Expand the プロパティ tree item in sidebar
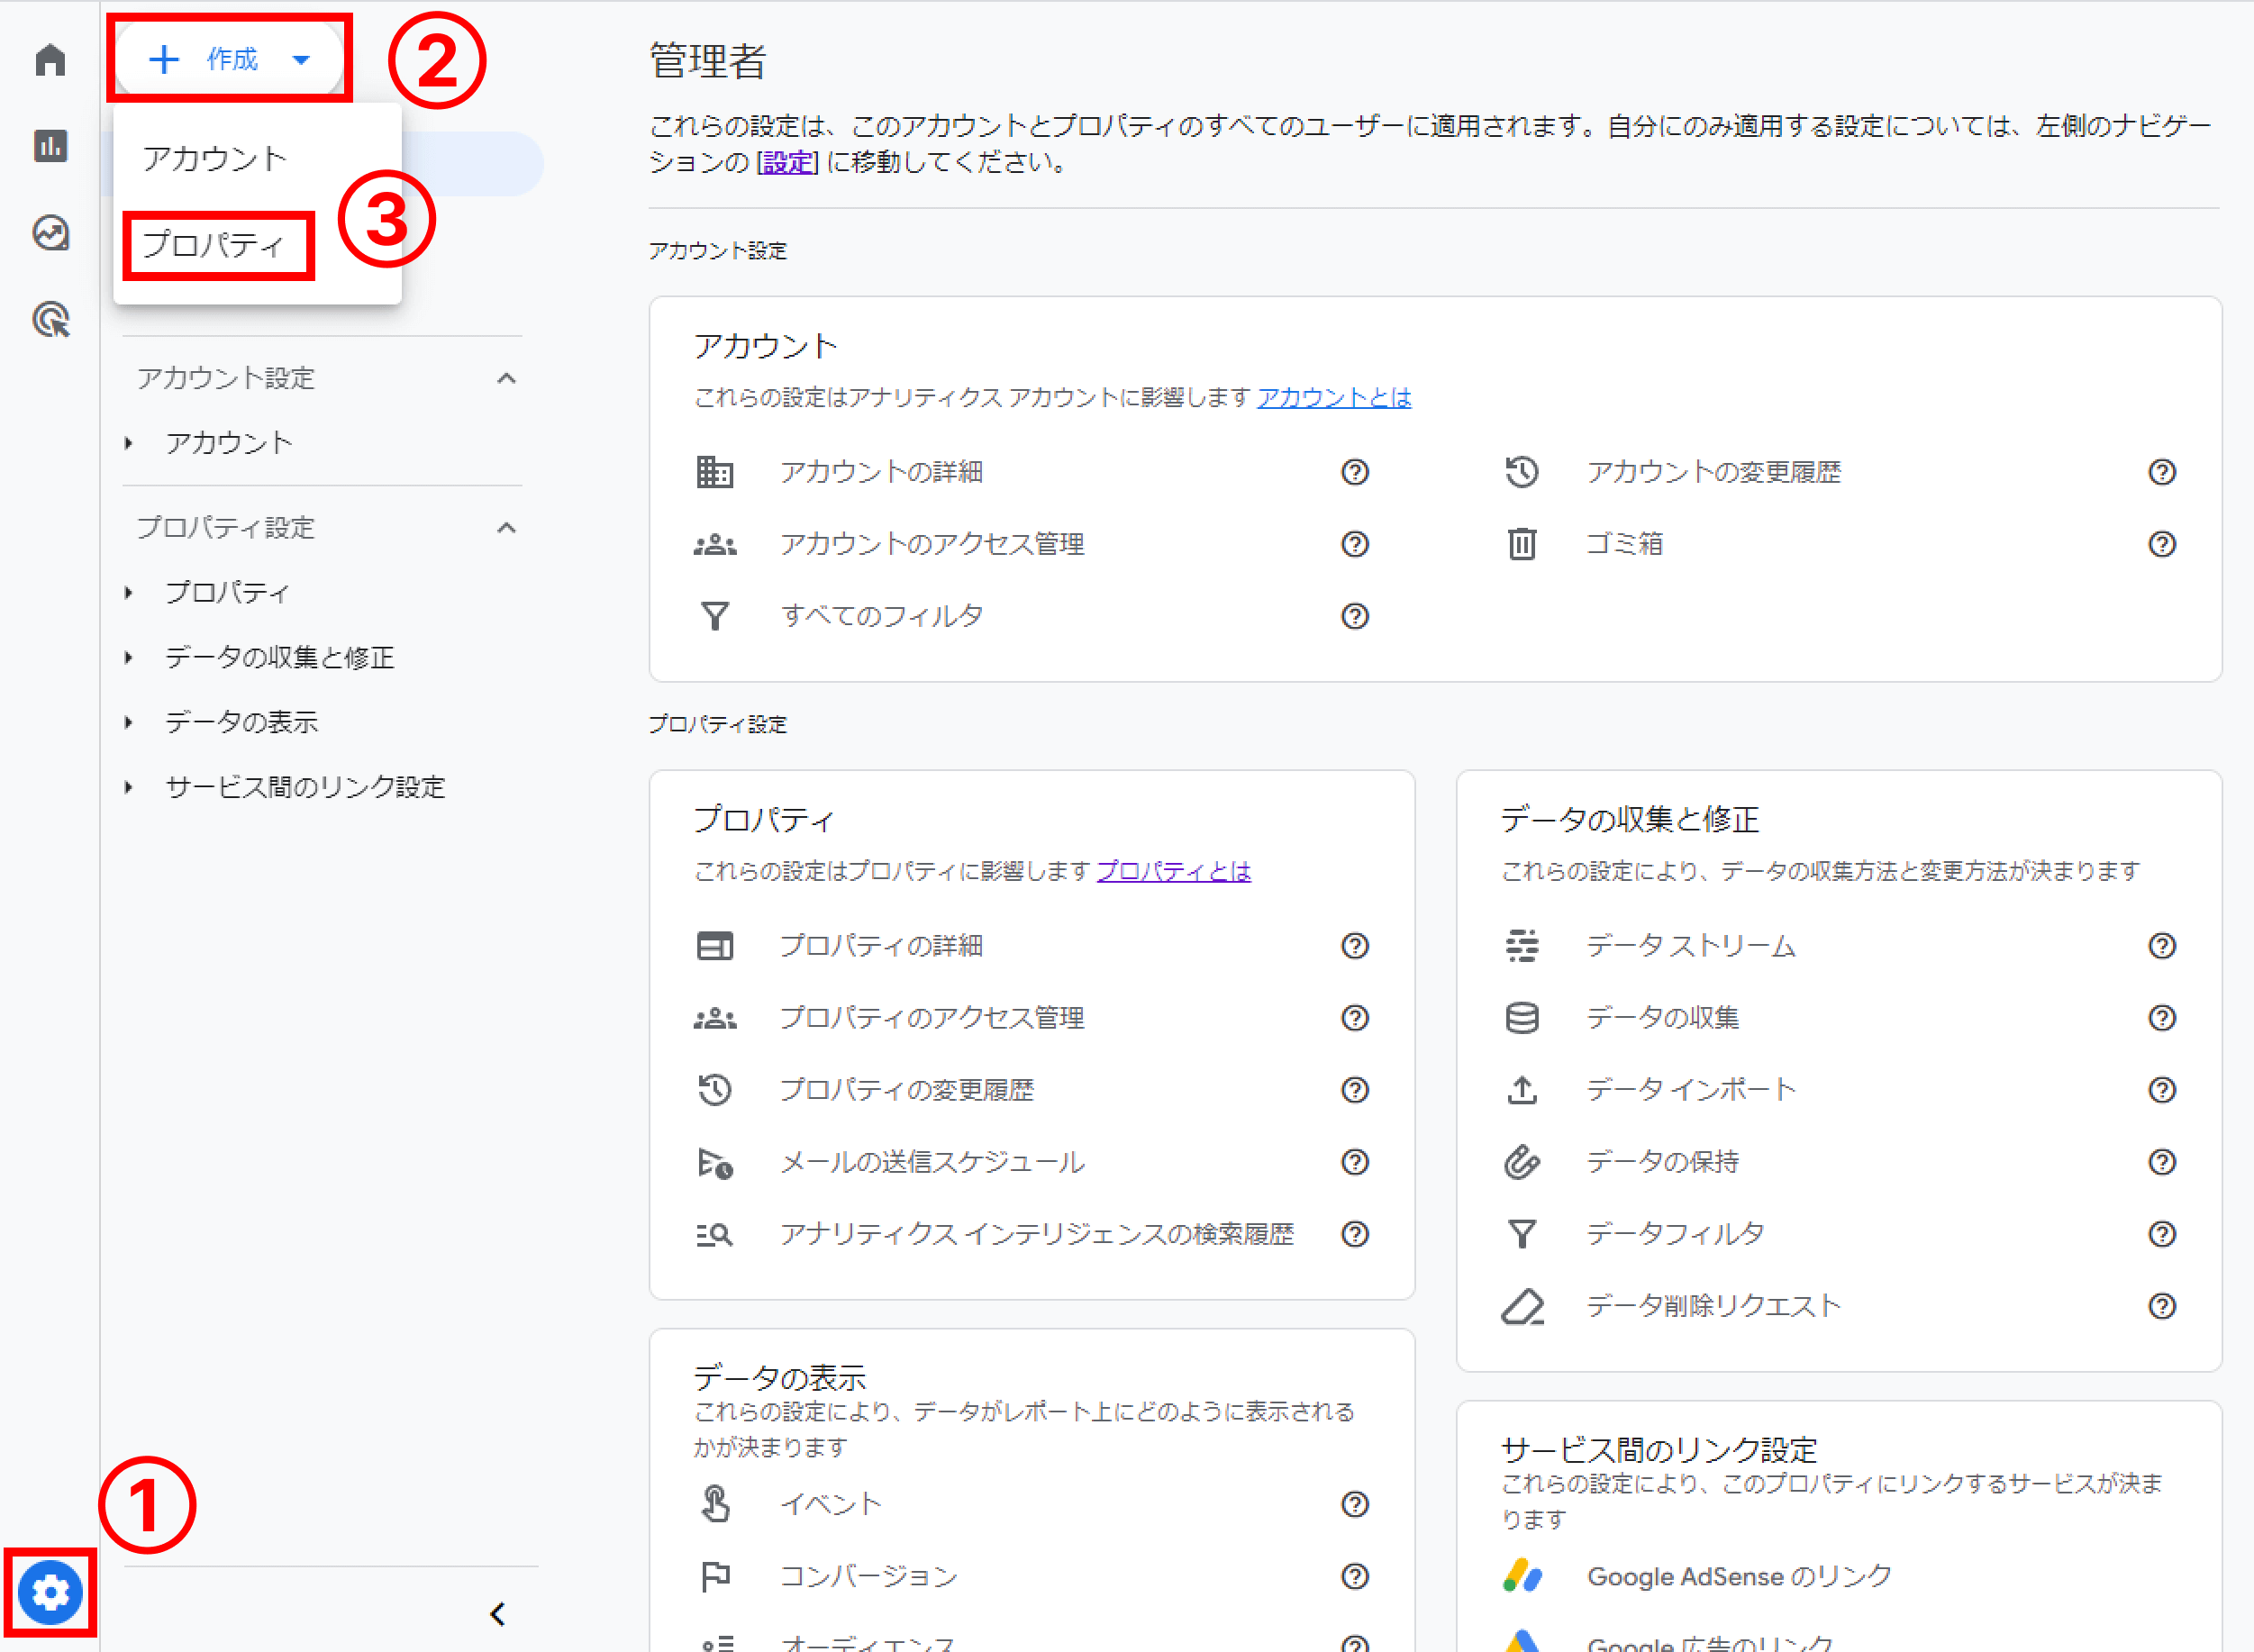 click(x=129, y=592)
